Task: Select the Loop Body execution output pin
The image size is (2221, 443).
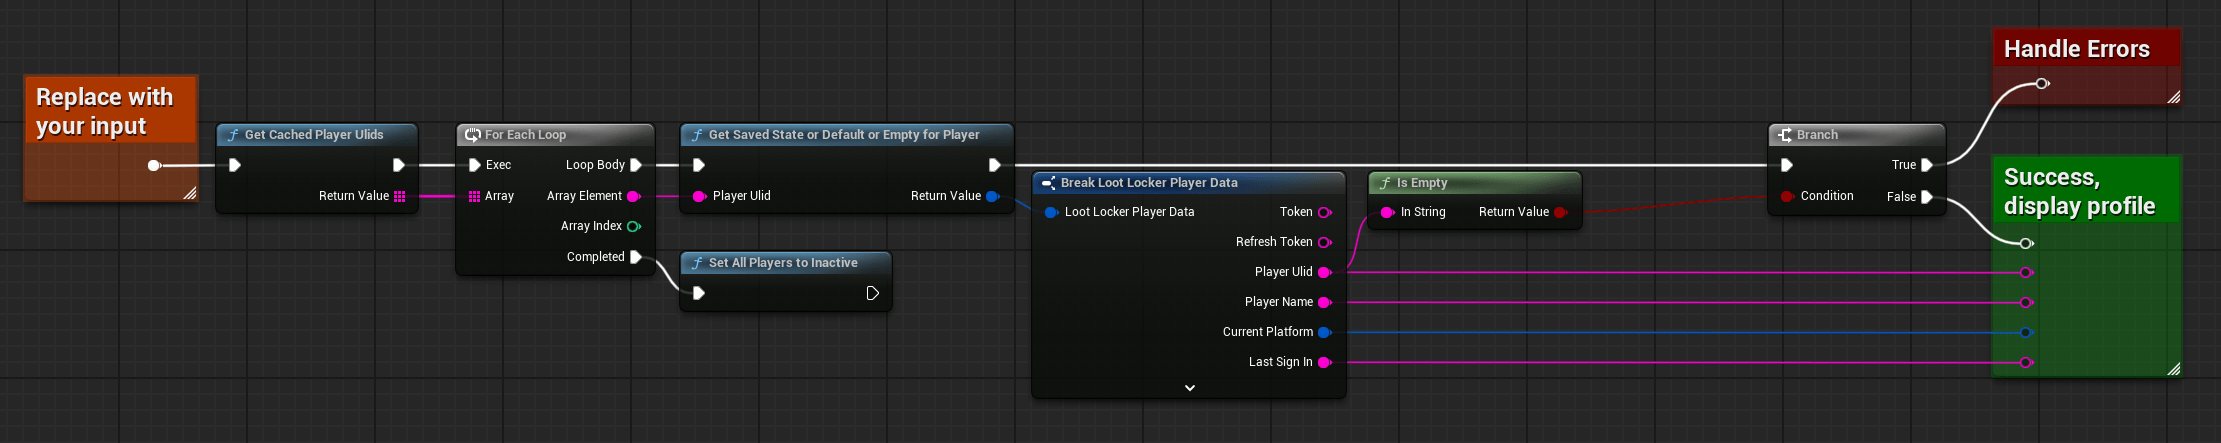Action: 635,165
